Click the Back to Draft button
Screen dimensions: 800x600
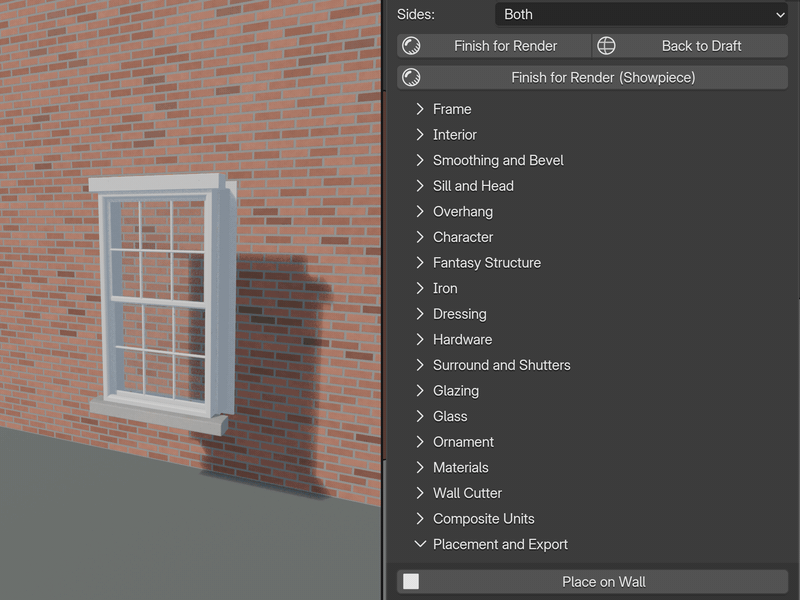(690, 46)
